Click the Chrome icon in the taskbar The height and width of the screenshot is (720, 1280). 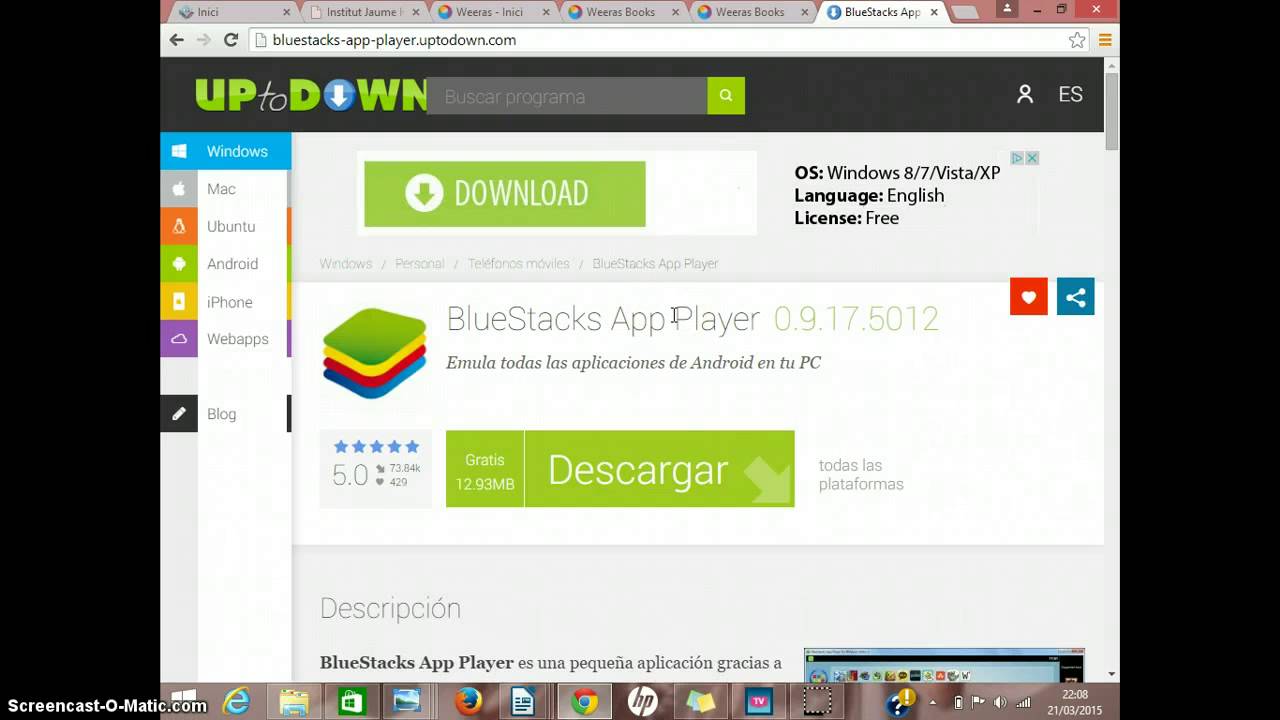585,702
